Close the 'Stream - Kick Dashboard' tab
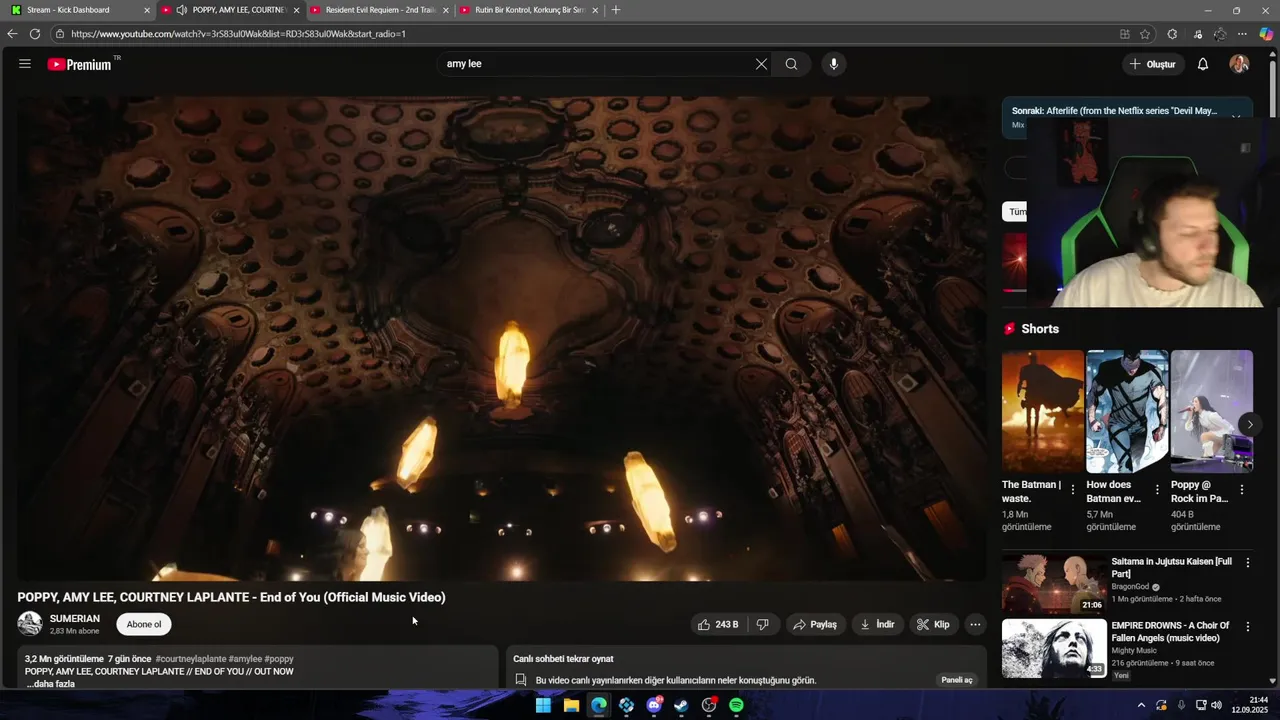1280x720 pixels. click(x=147, y=10)
